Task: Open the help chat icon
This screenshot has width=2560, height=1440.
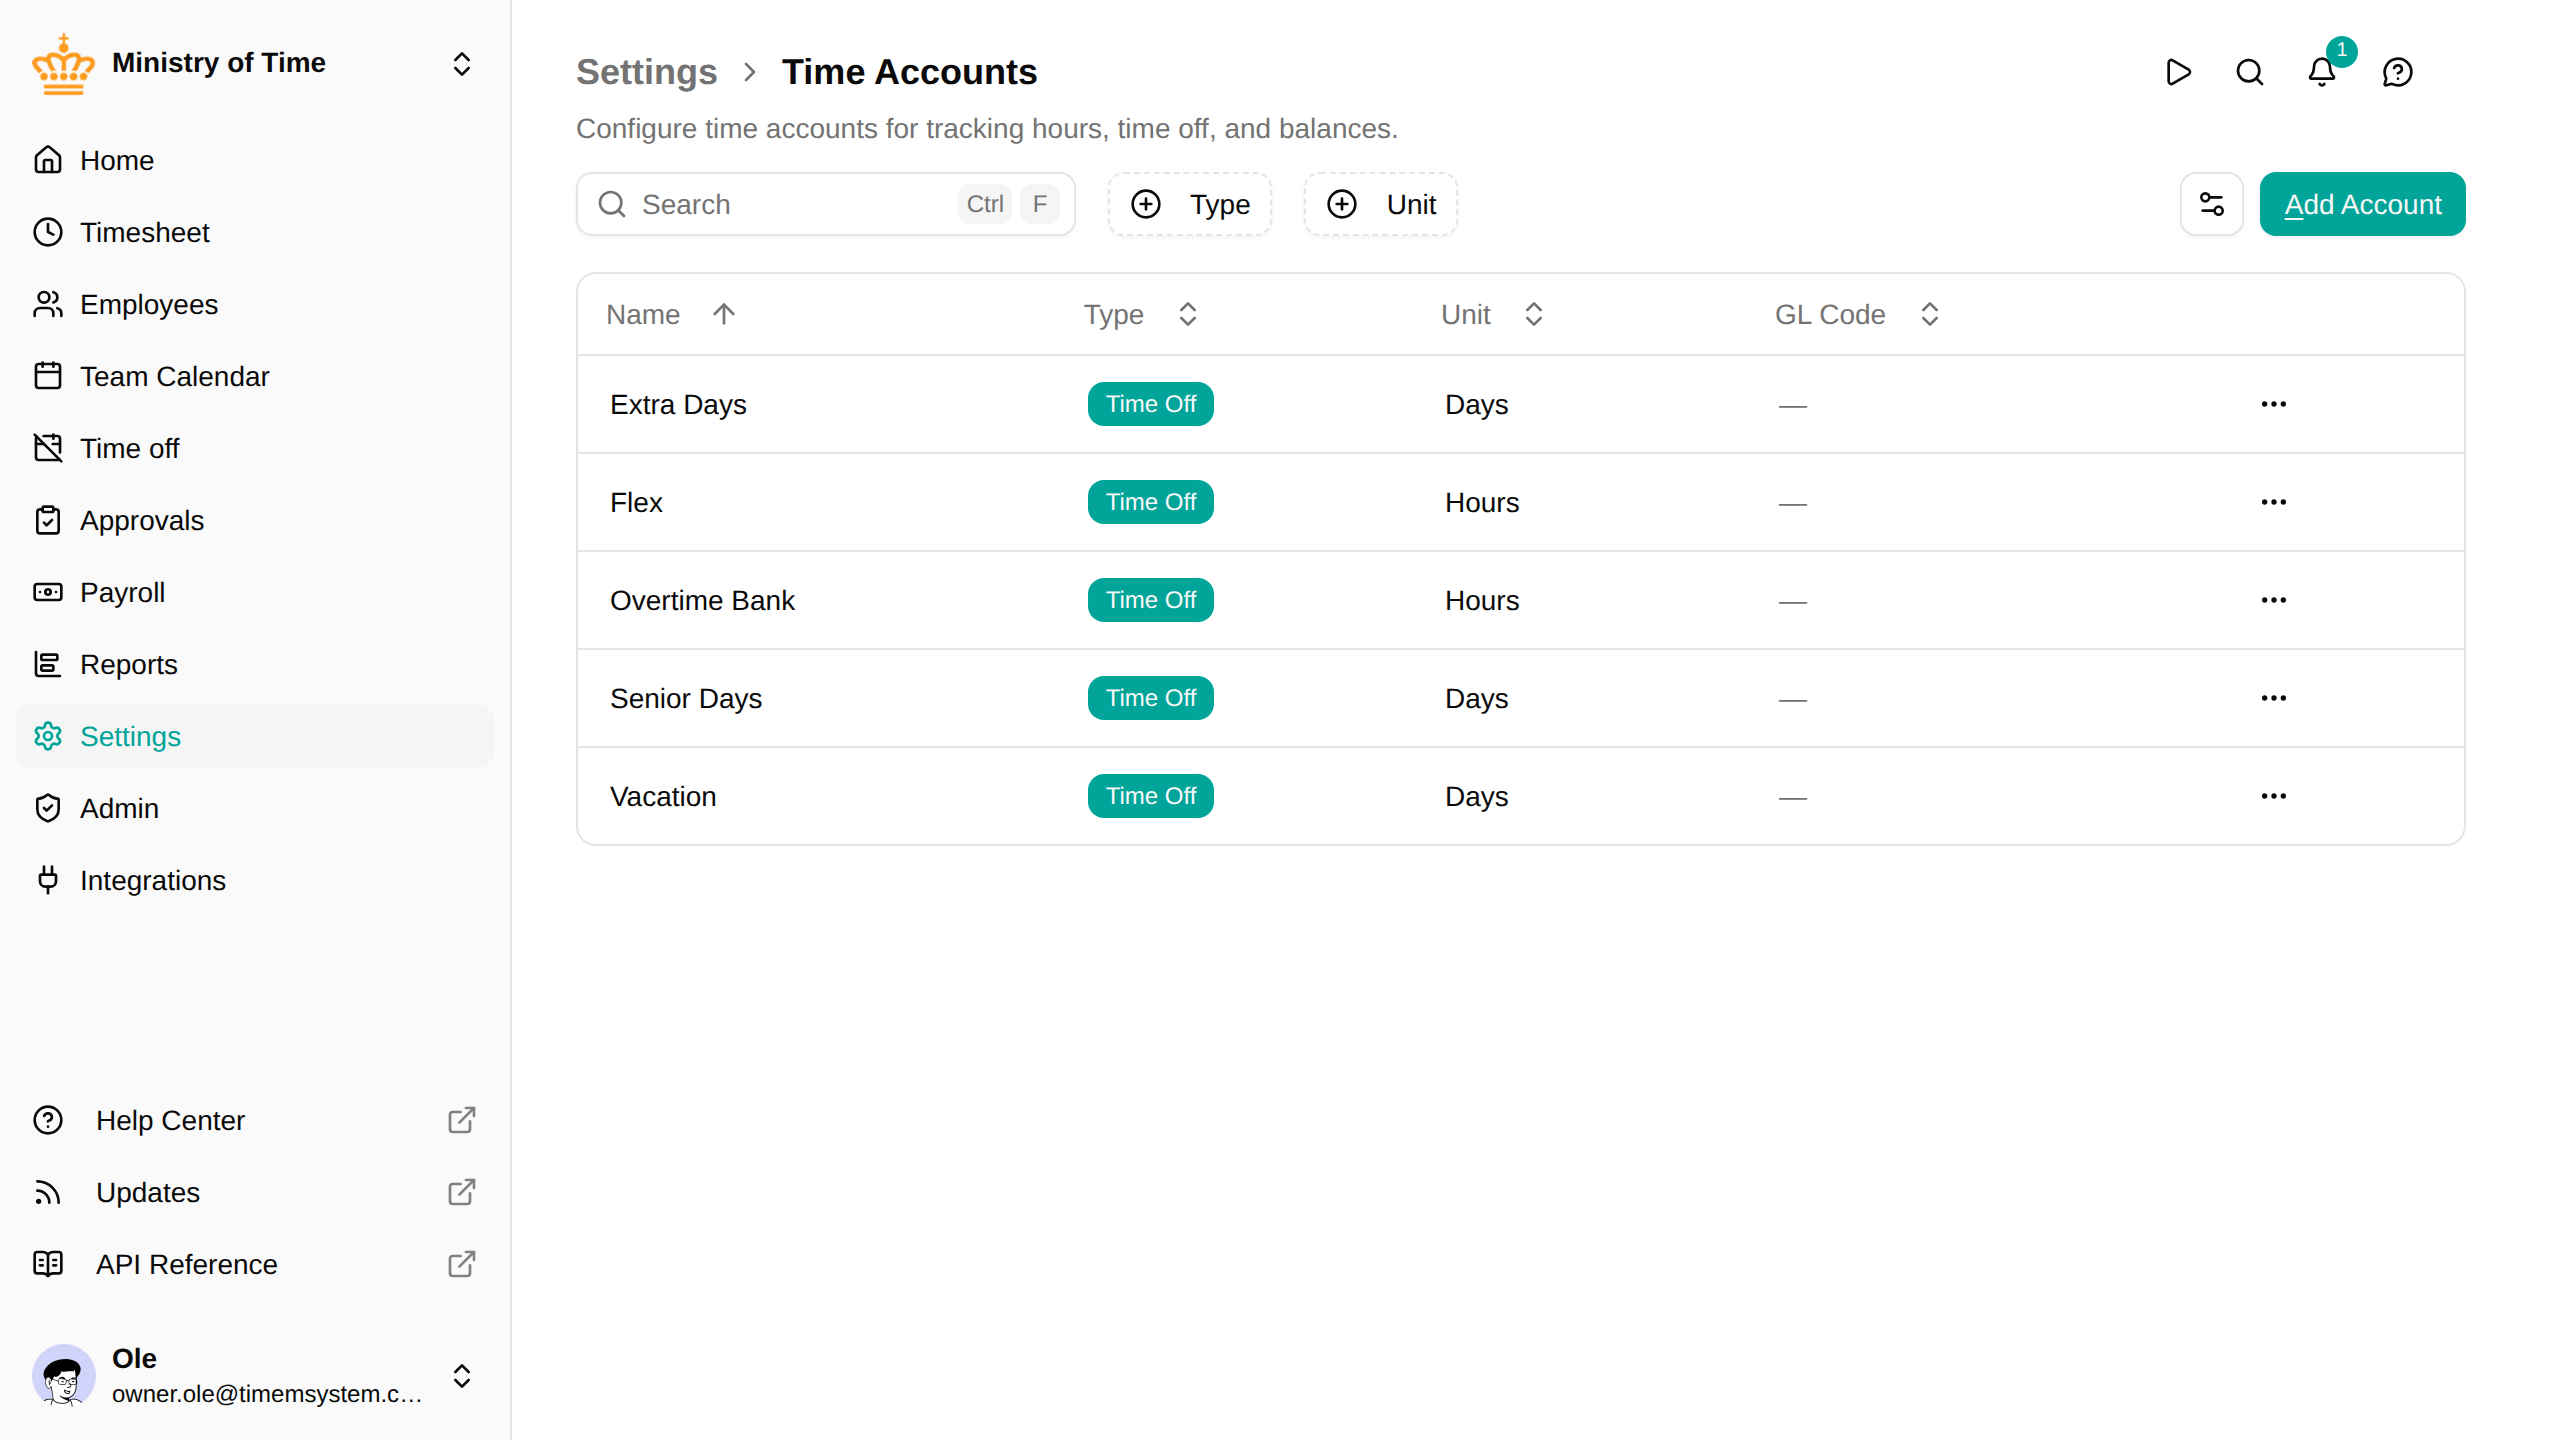Action: click(2398, 72)
